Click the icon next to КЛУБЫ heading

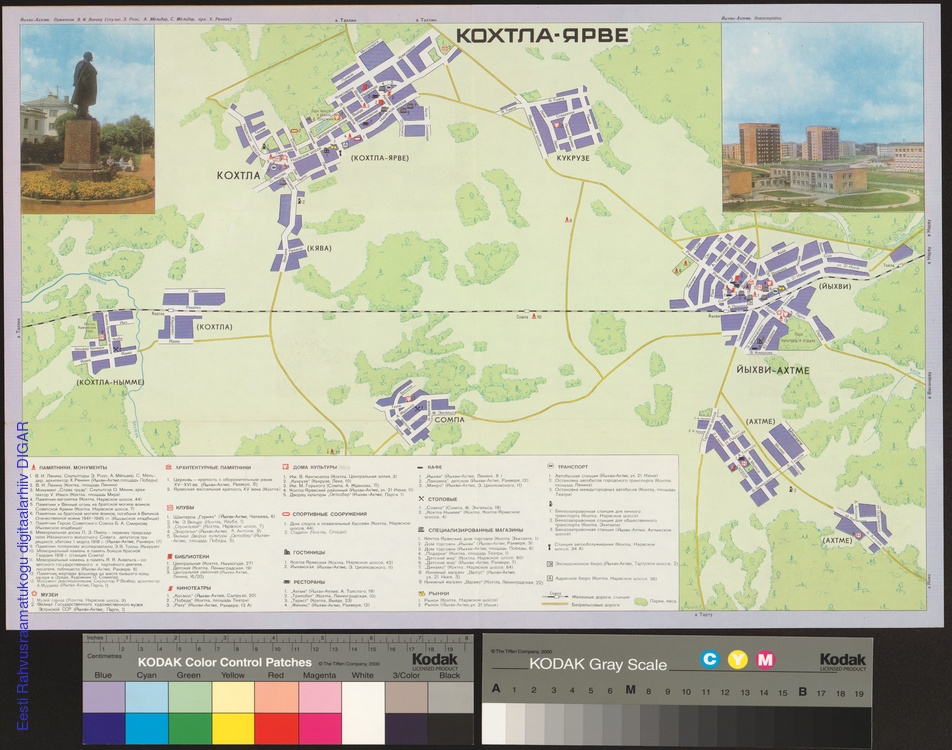[170, 507]
